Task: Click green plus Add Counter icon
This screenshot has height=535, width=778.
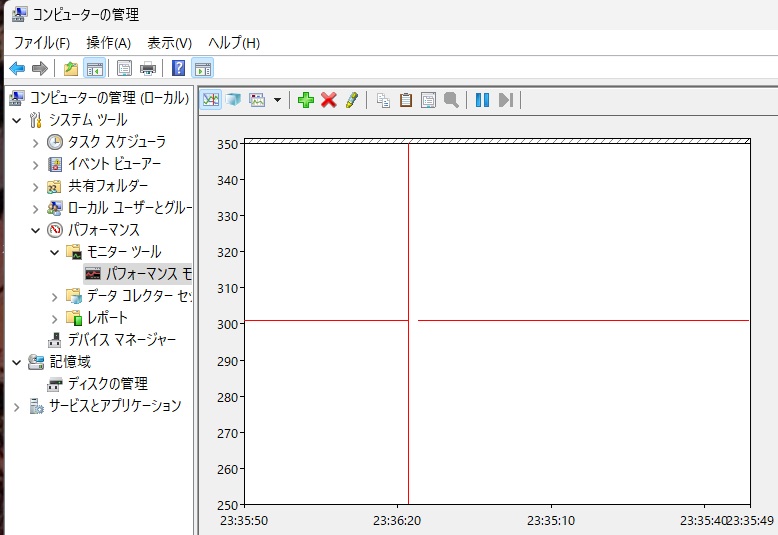Action: click(x=306, y=100)
